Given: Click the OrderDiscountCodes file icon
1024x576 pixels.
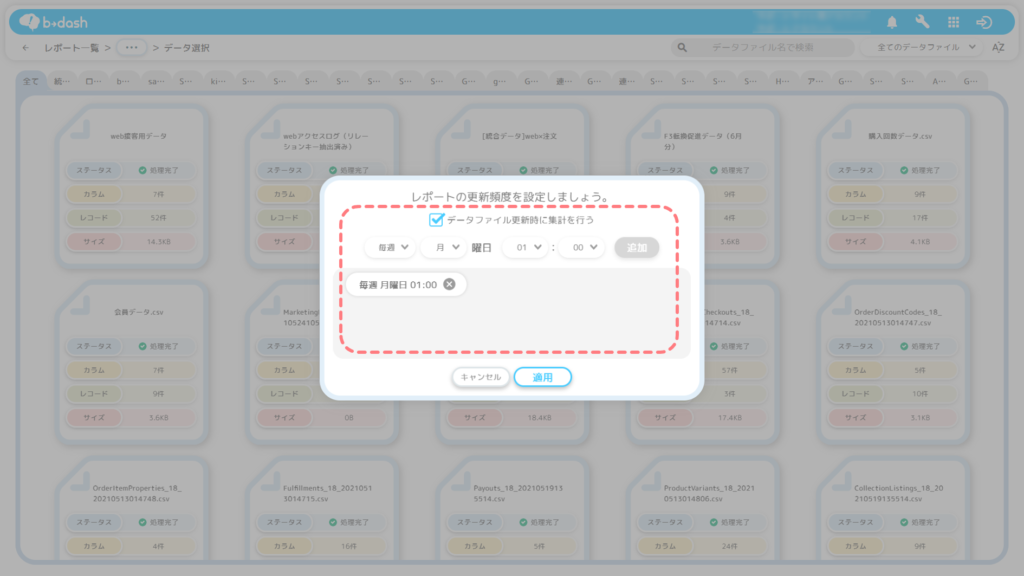Looking at the screenshot, I should click(842, 305).
